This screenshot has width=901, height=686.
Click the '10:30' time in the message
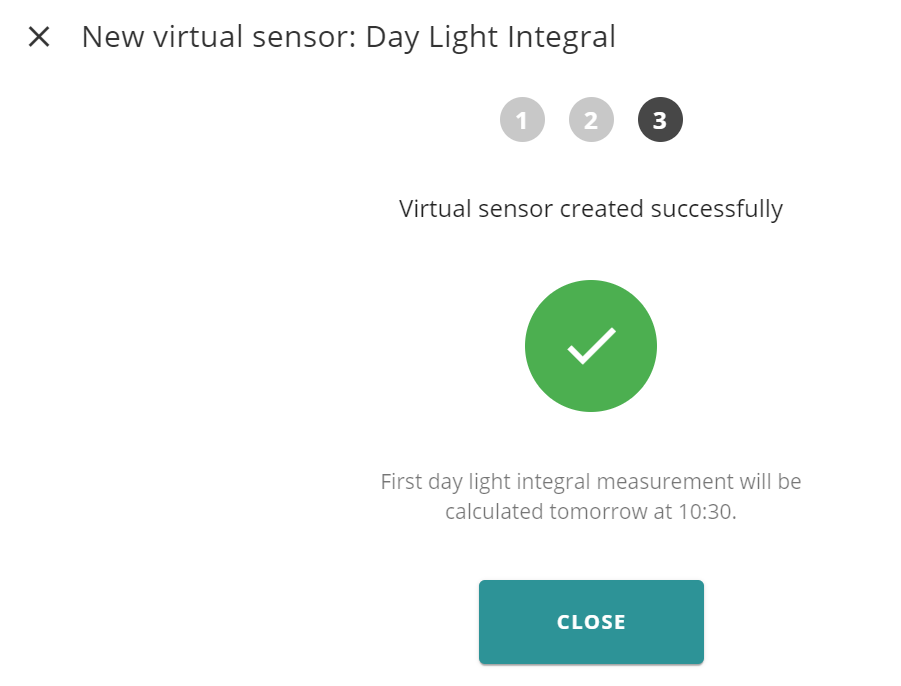coord(704,511)
